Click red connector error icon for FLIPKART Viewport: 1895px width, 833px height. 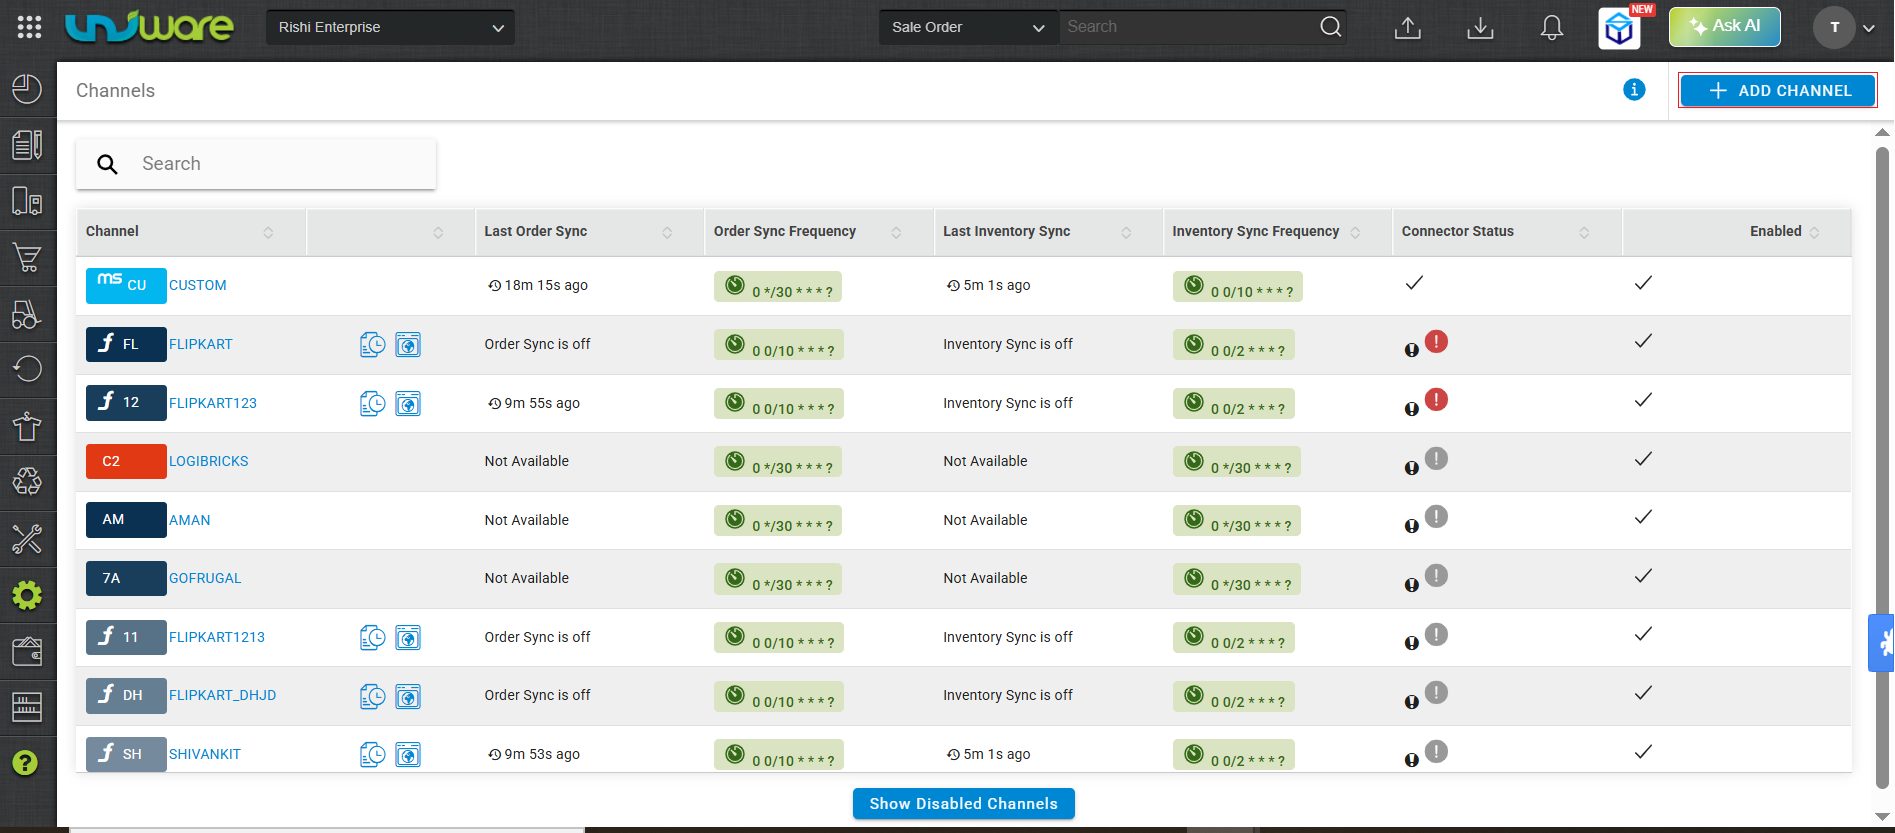click(1436, 341)
